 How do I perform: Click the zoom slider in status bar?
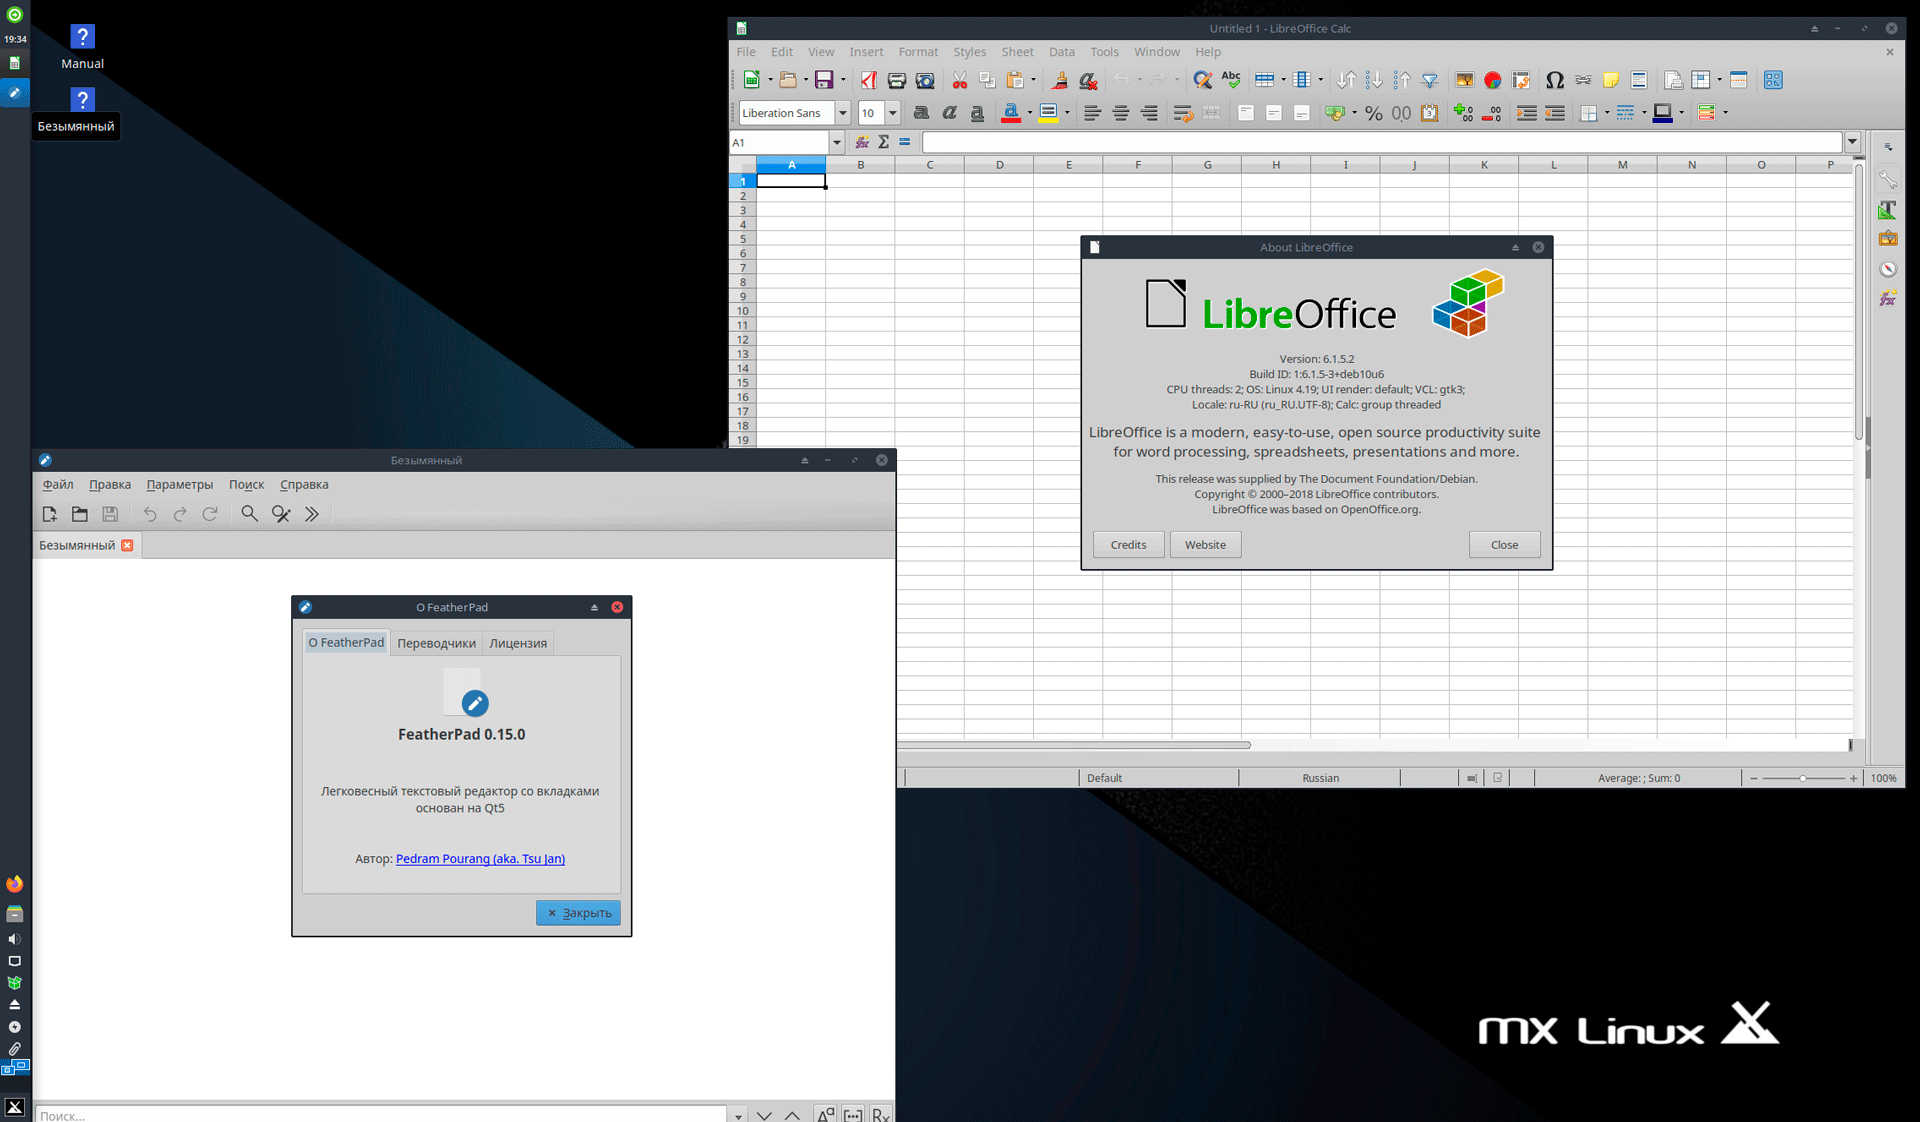1802,778
